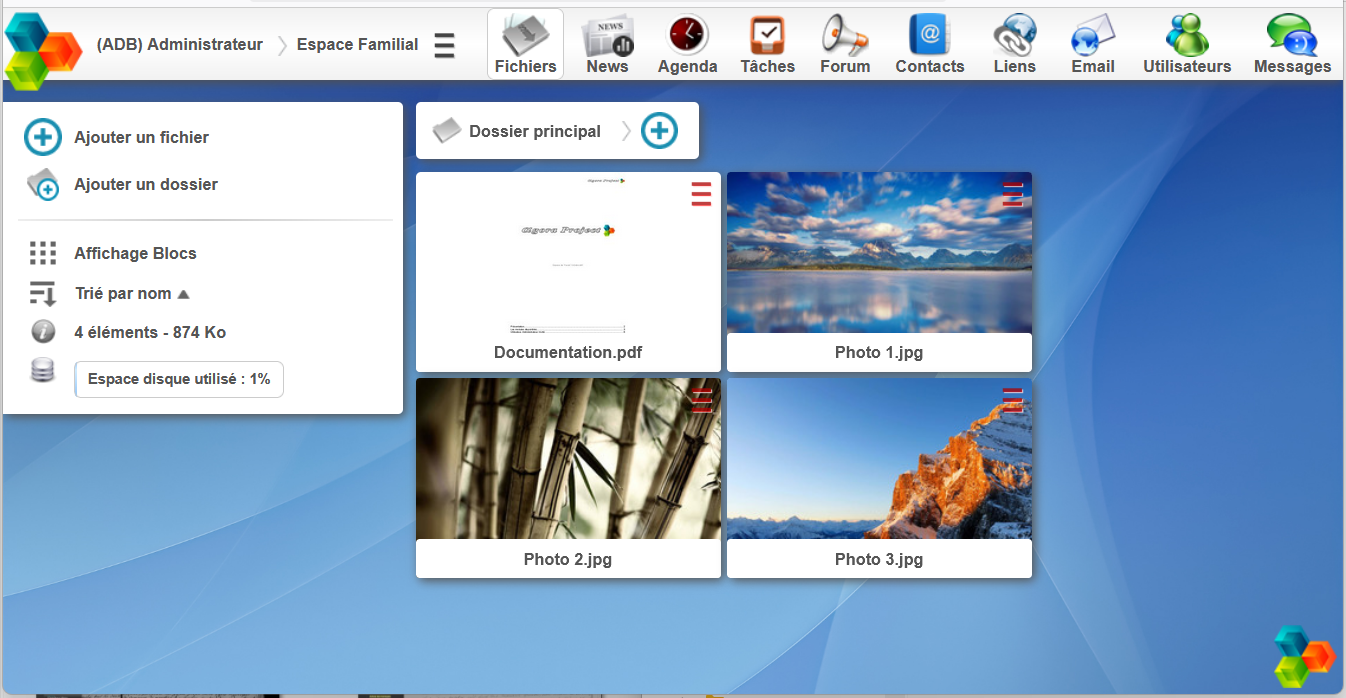Open the Messages chat icon
This screenshot has width=1346, height=698.
click(x=1292, y=36)
